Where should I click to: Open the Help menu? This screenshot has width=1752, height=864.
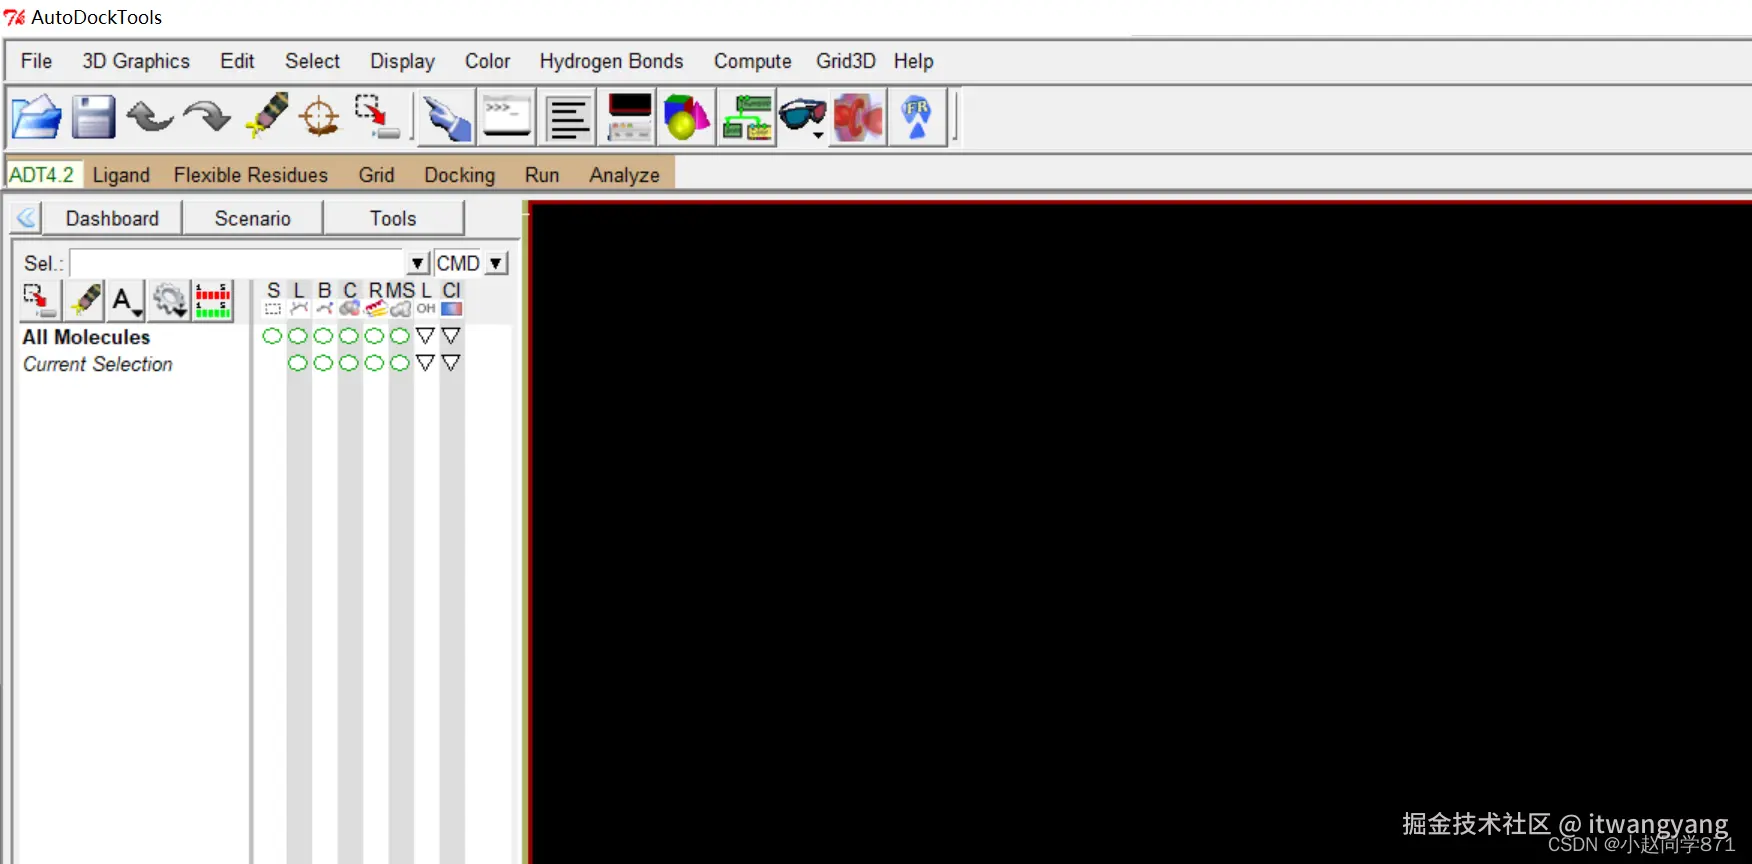pyautogui.click(x=913, y=61)
